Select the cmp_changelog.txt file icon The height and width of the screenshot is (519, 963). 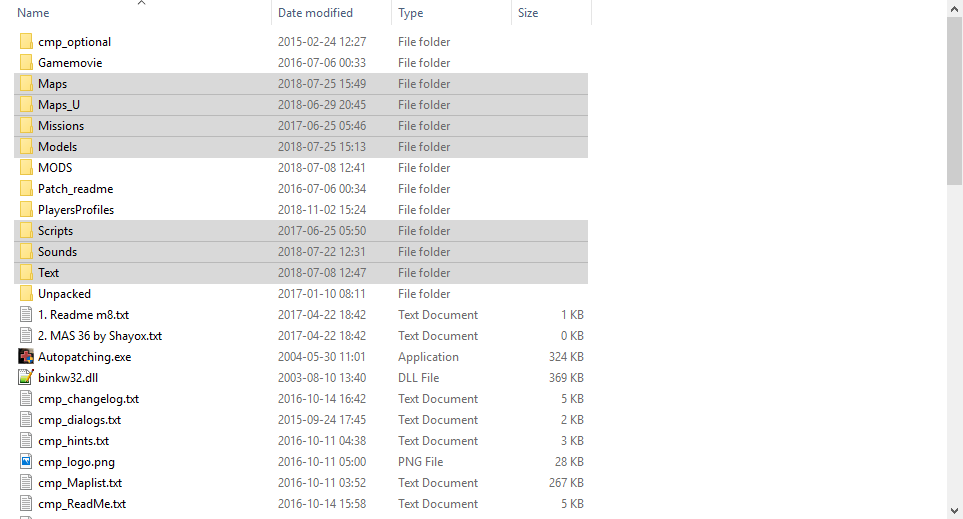26,399
